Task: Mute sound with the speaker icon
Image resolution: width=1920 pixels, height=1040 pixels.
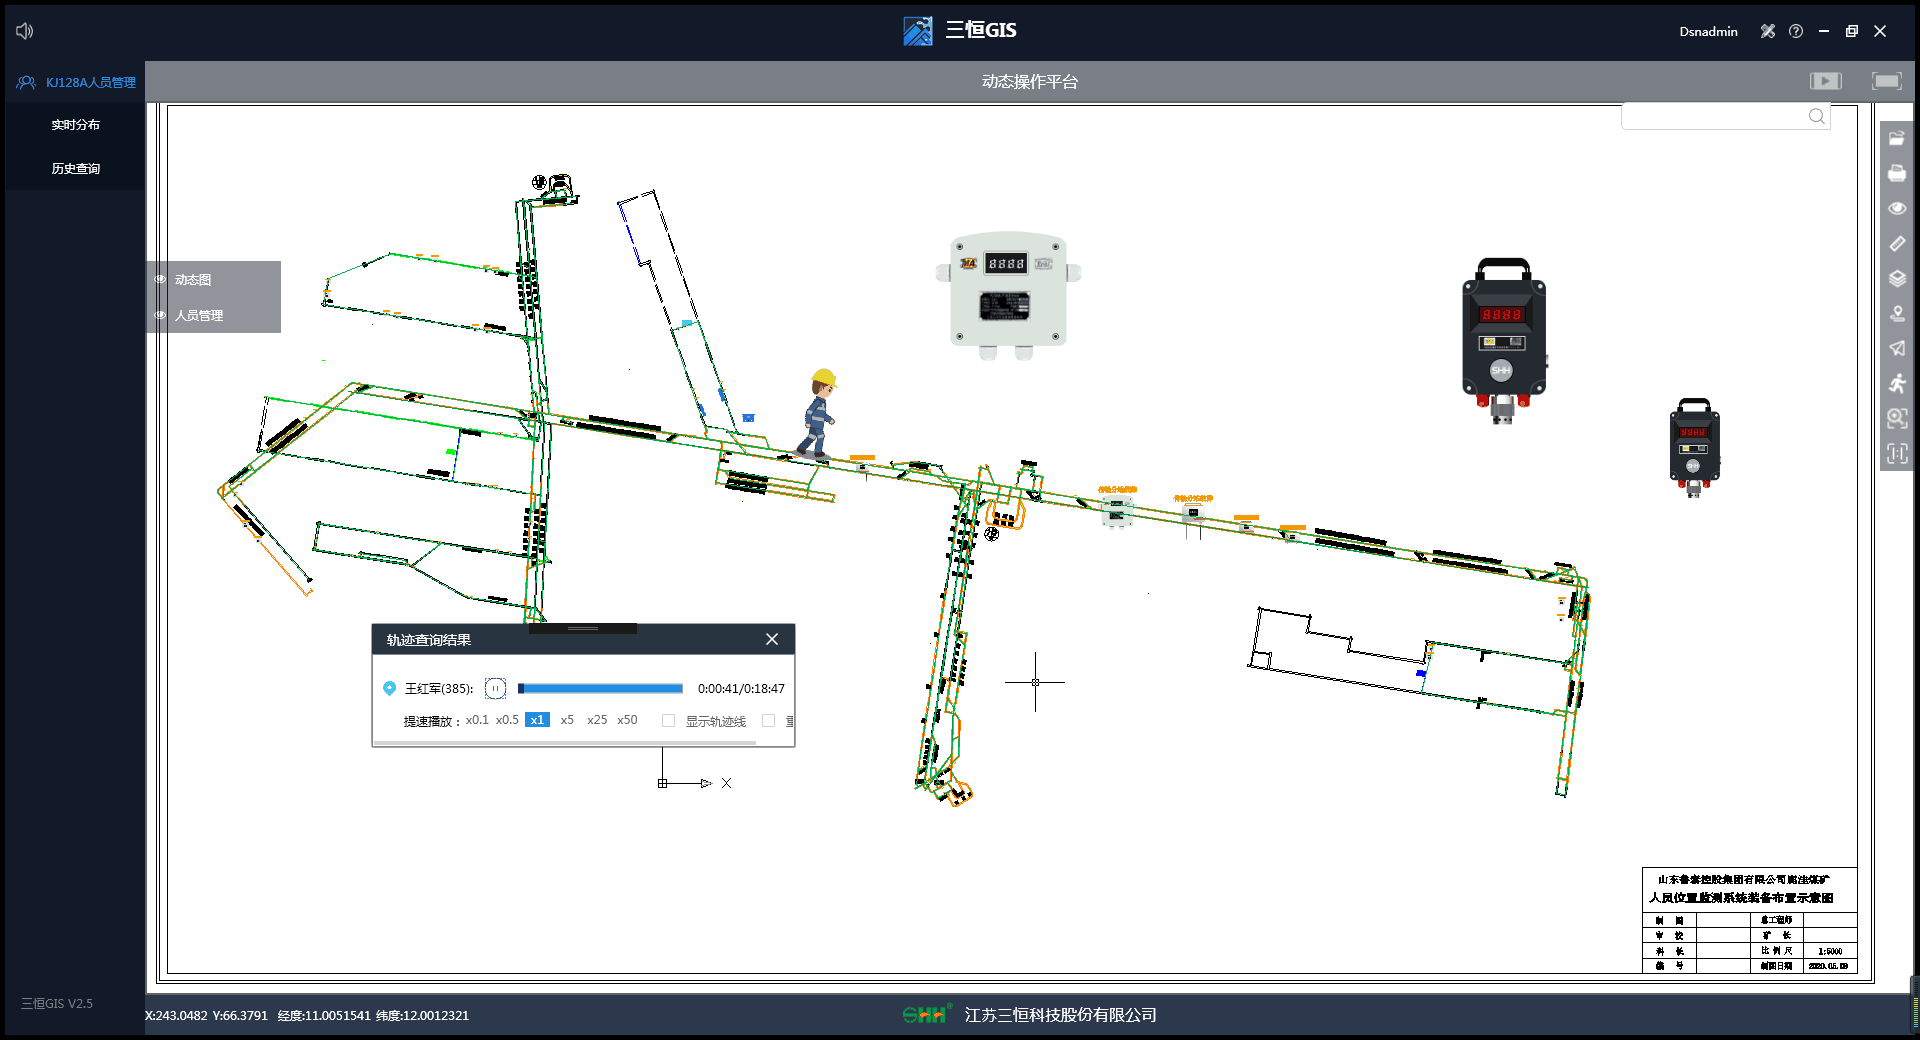Action: pyautogui.click(x=25, y=31)
